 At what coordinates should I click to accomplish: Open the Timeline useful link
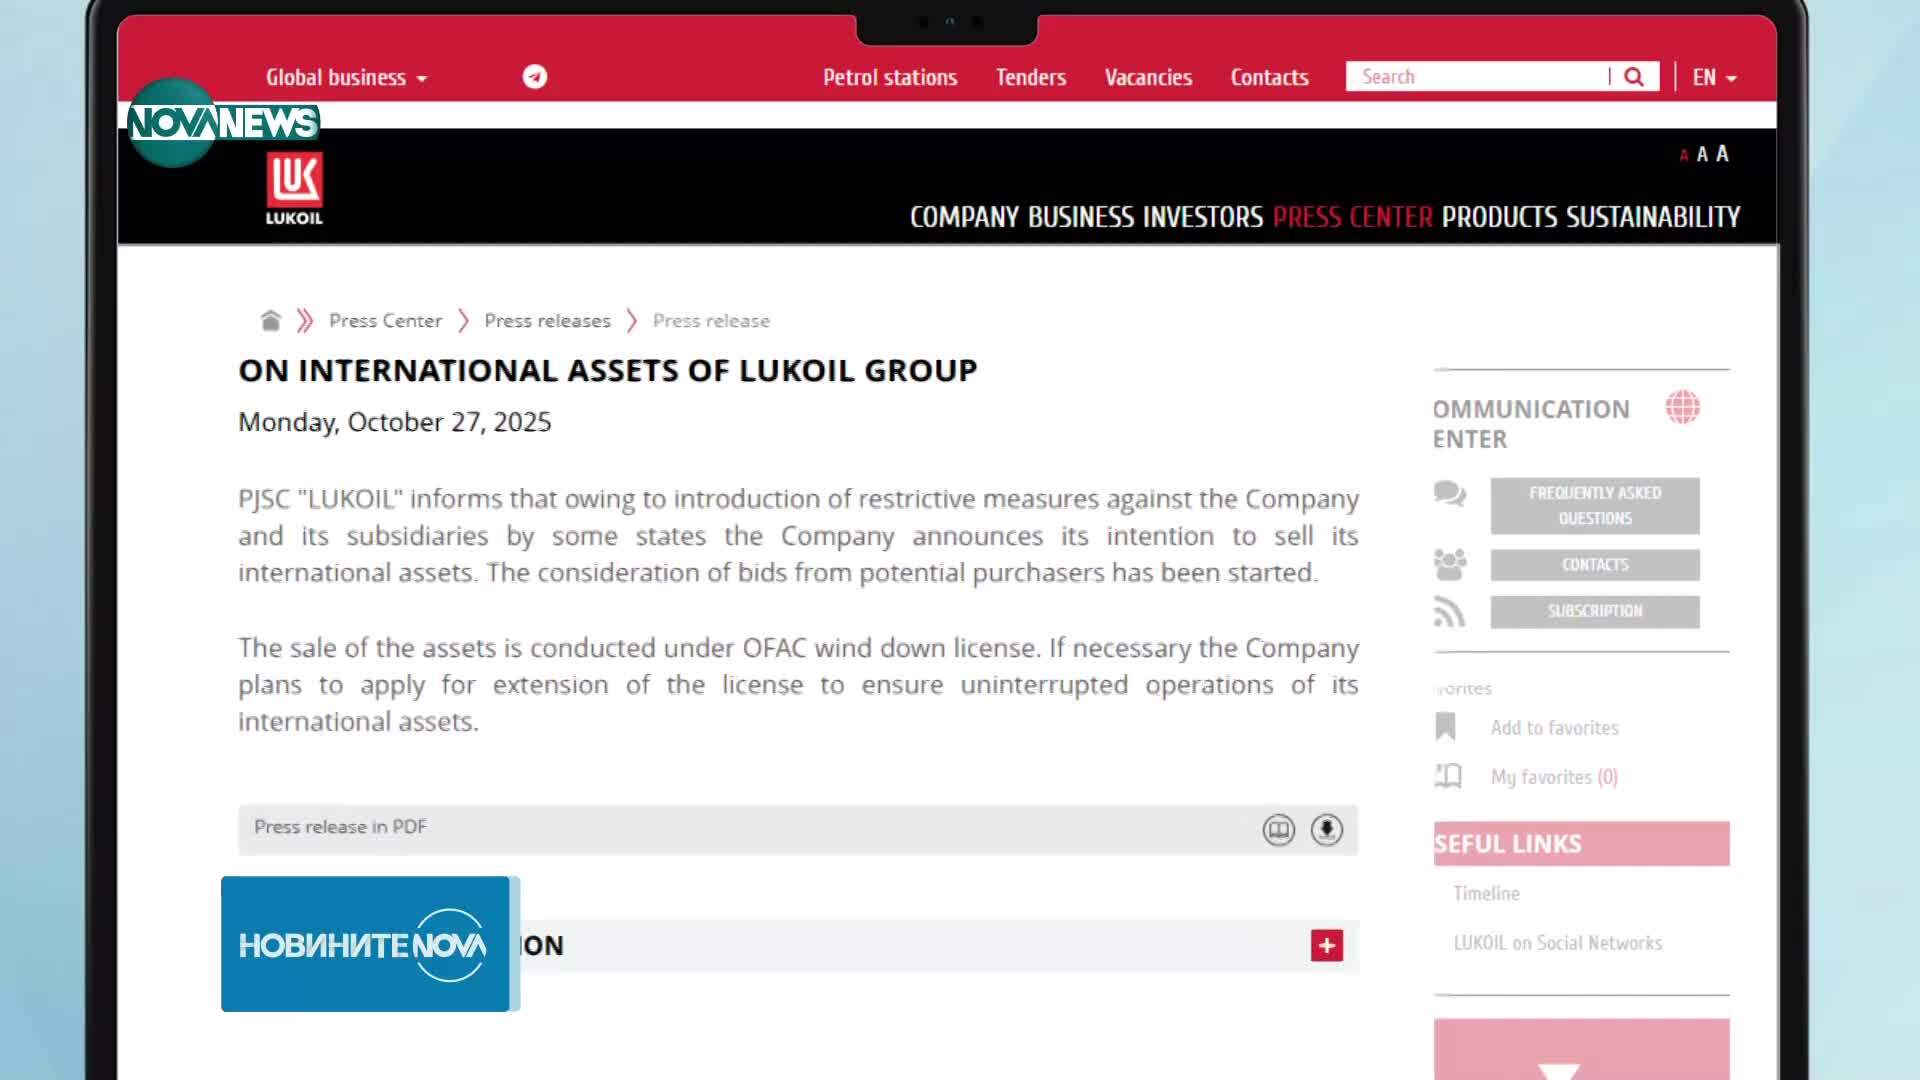tap(1486, 893)
